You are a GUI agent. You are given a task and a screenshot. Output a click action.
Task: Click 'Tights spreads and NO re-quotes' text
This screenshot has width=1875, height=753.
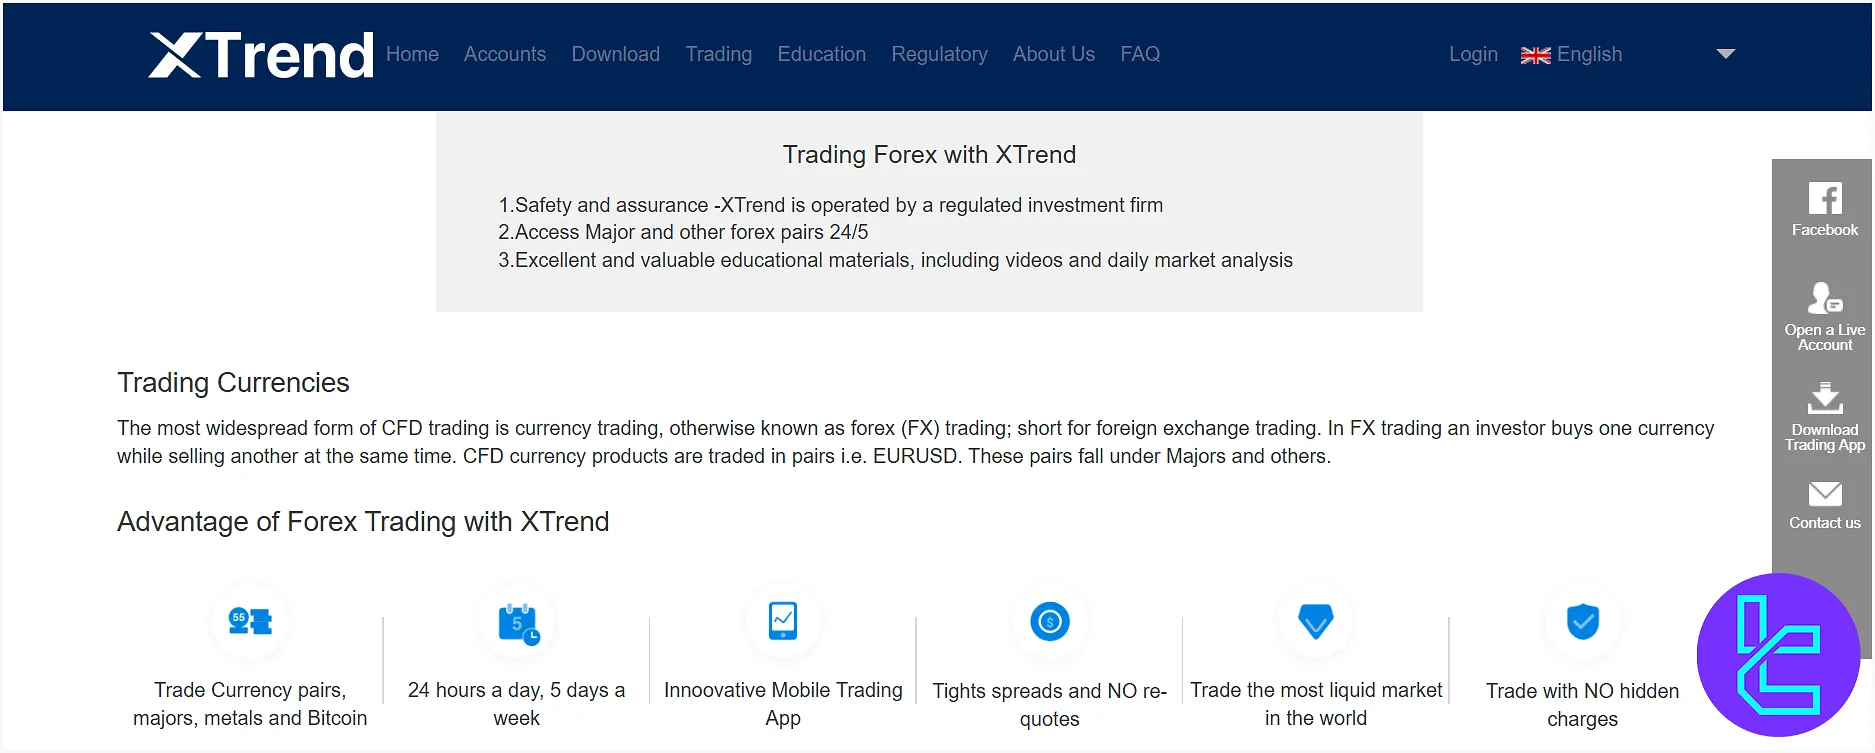coord(1050,705)
